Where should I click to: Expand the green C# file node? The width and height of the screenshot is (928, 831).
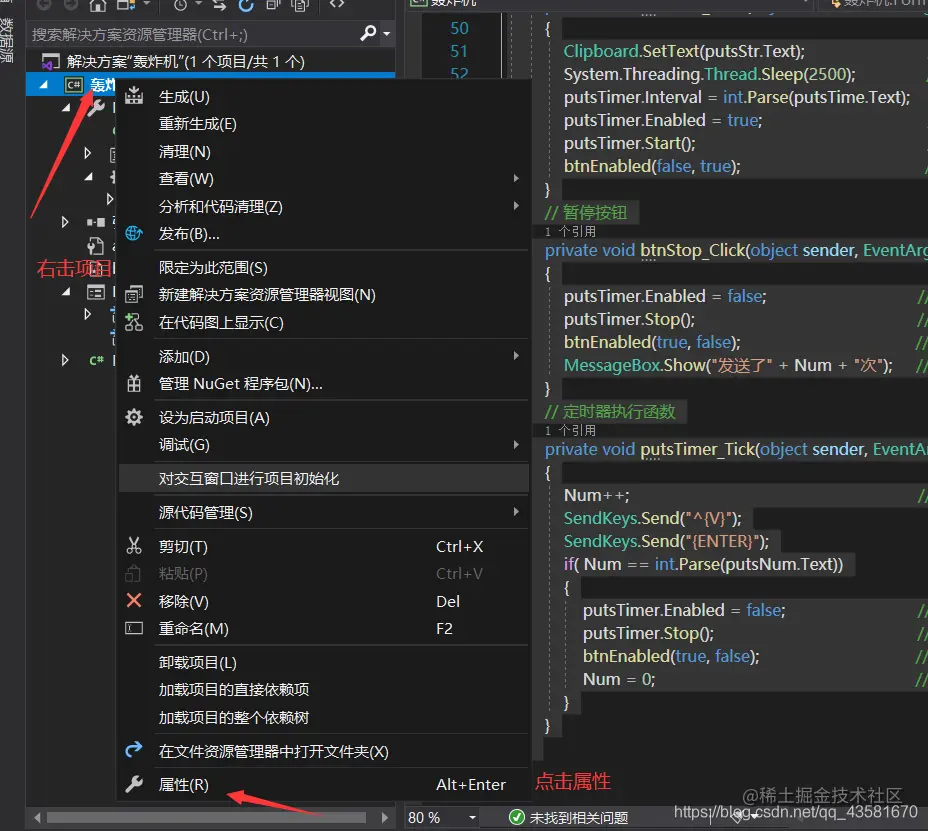click(x=65, y=360)
